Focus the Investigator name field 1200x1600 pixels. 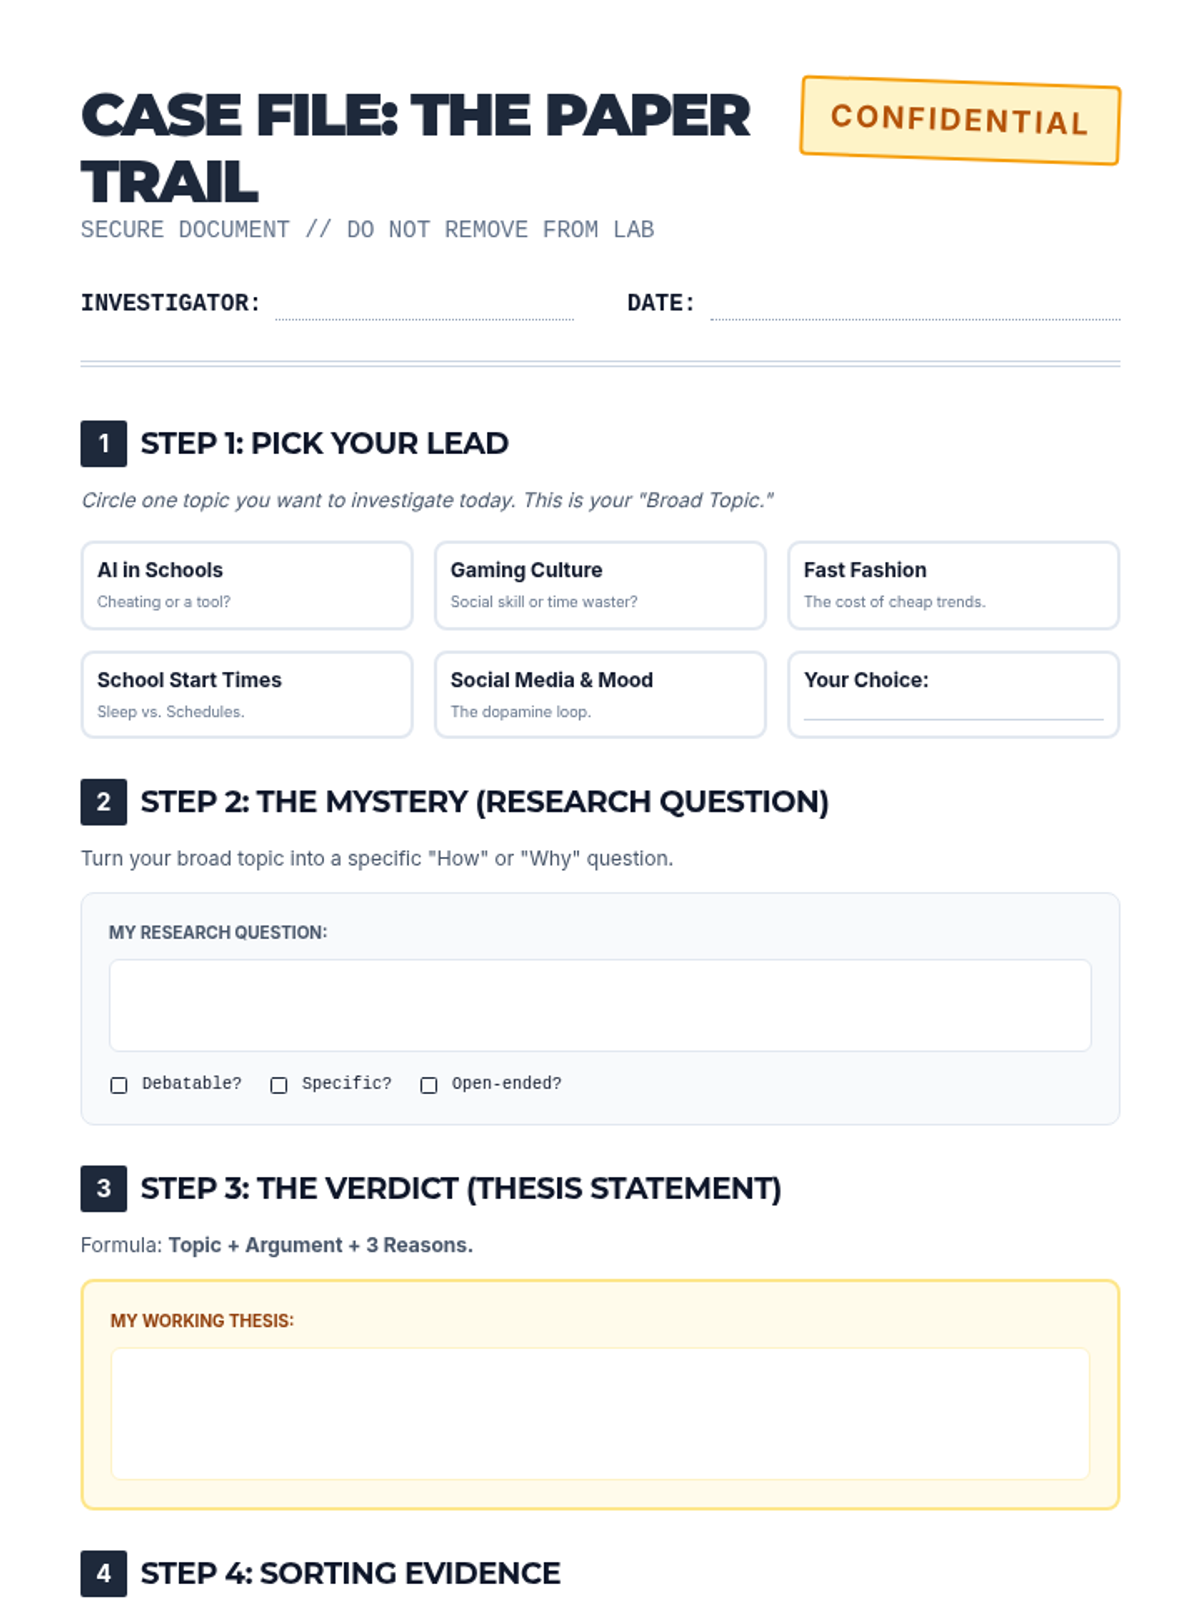(424, 305)
